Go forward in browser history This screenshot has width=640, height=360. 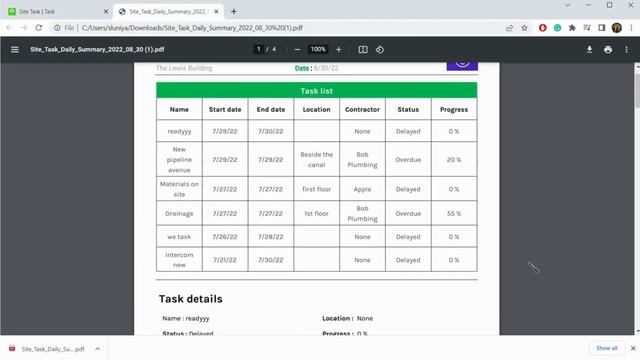[23, 28]
